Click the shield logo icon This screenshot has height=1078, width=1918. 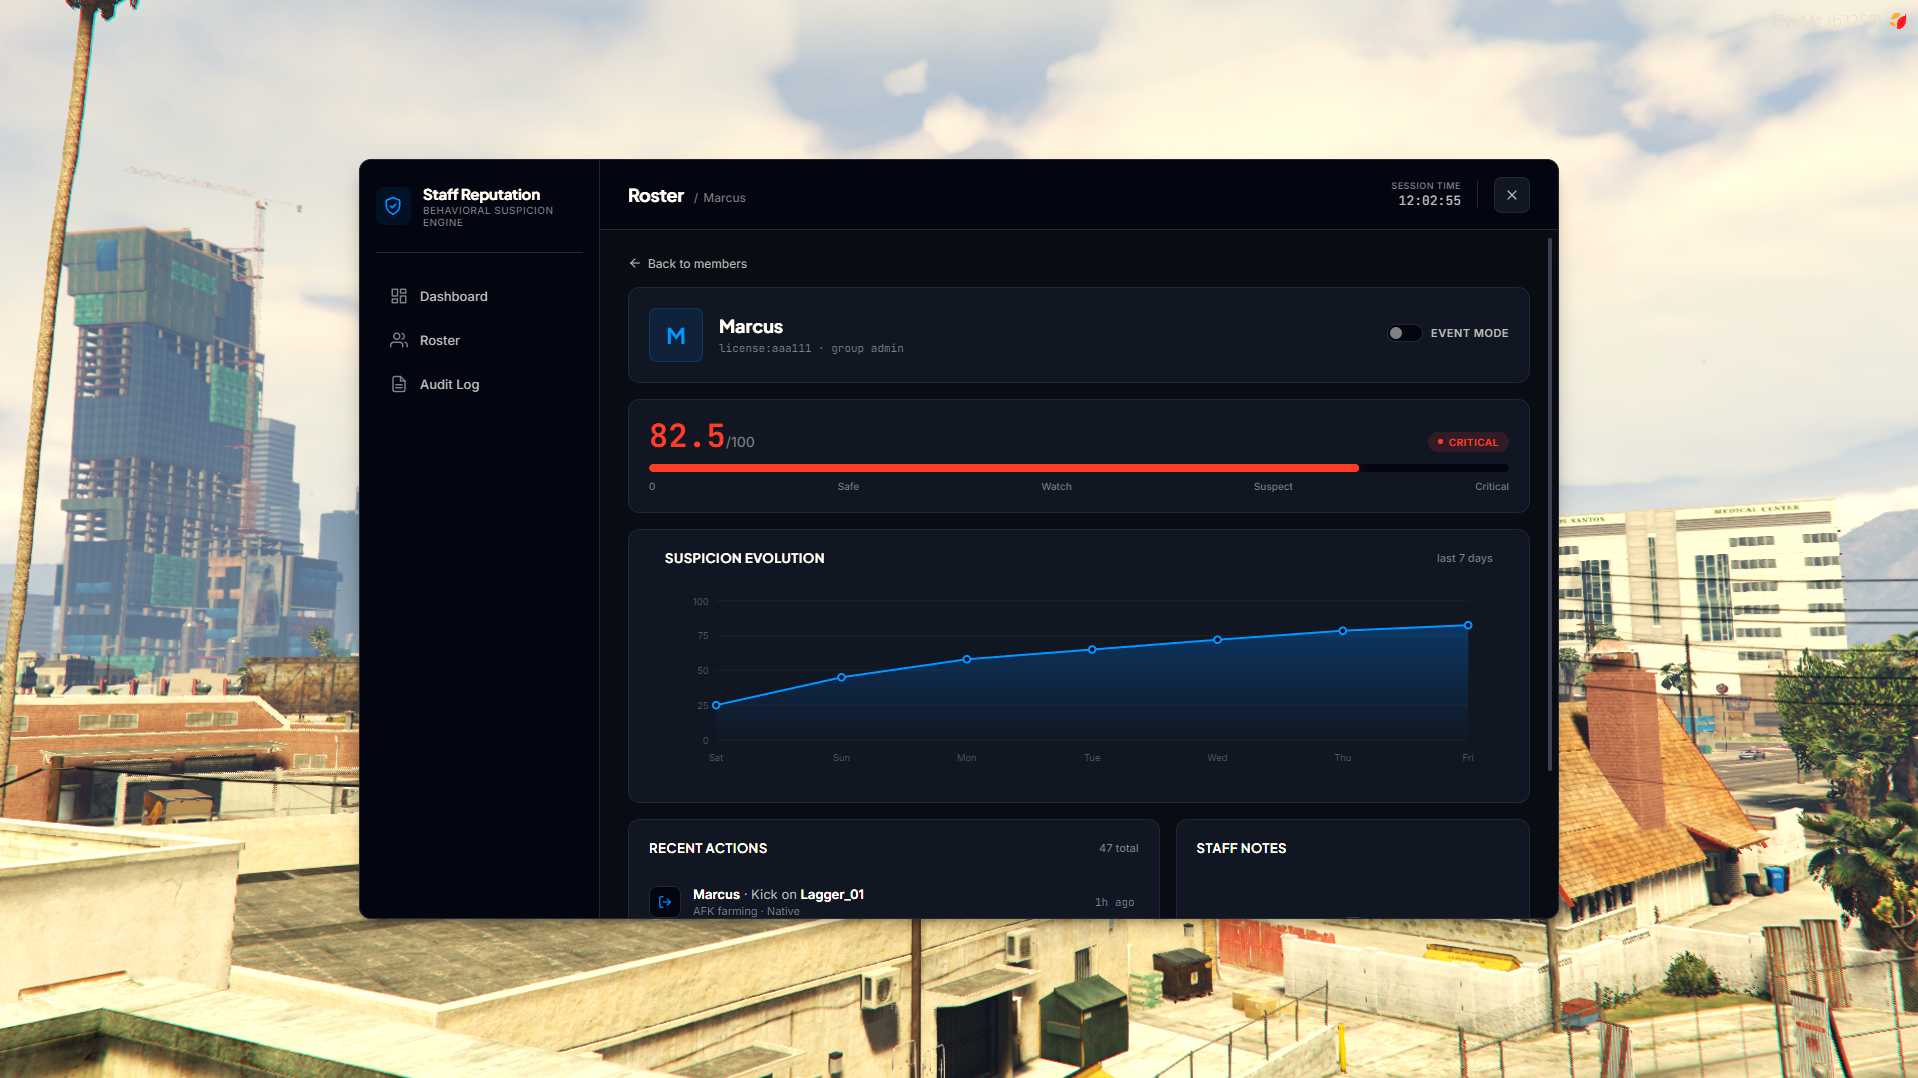pyautogui.click(x=393, y=206)
